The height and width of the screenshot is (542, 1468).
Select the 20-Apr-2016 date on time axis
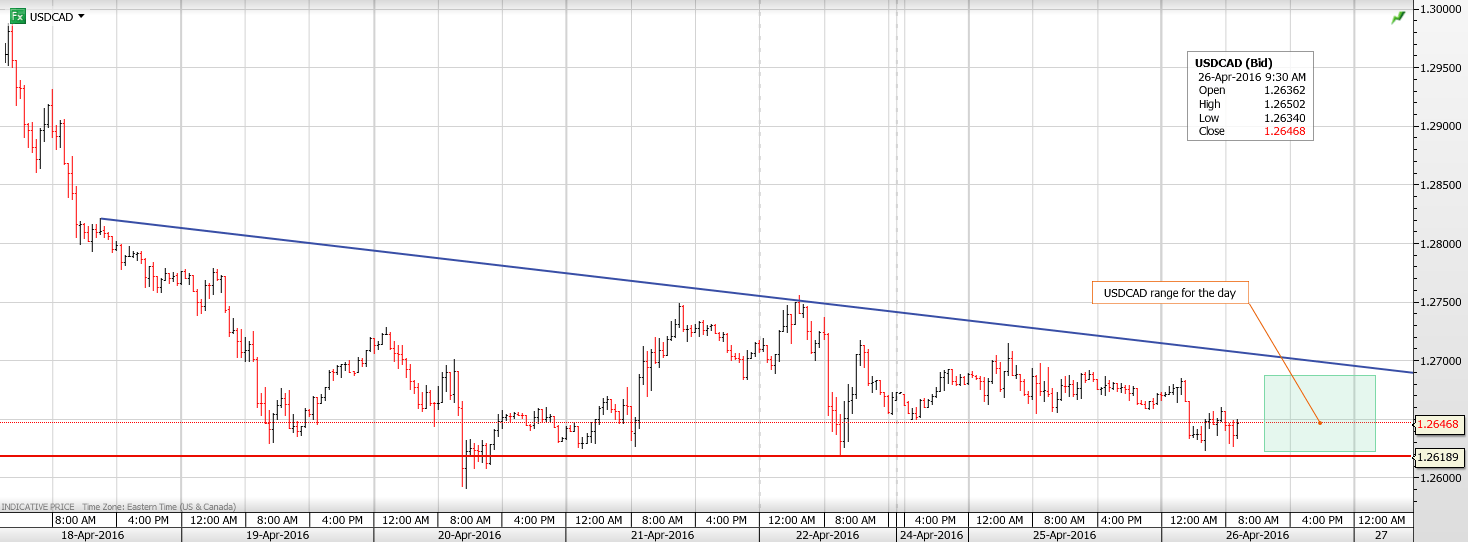[470, 535]
